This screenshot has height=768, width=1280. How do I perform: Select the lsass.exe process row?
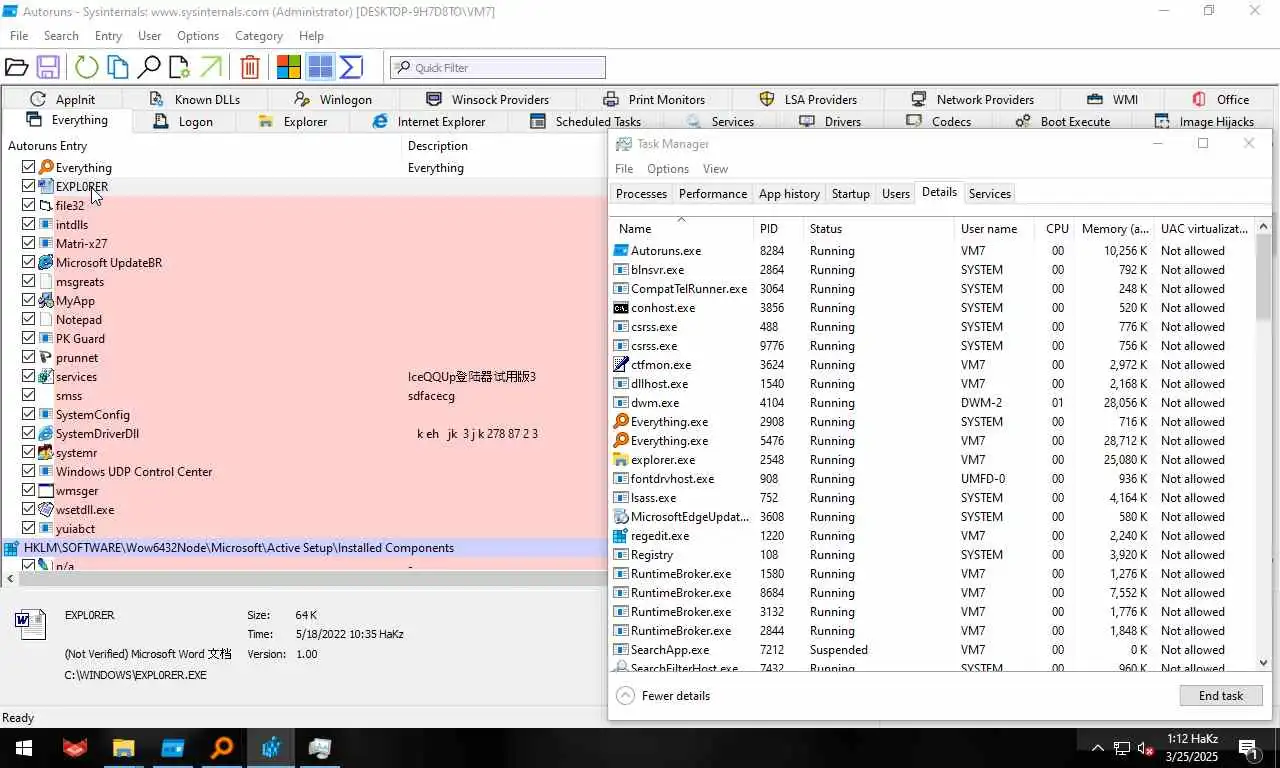tap(931, 498)
